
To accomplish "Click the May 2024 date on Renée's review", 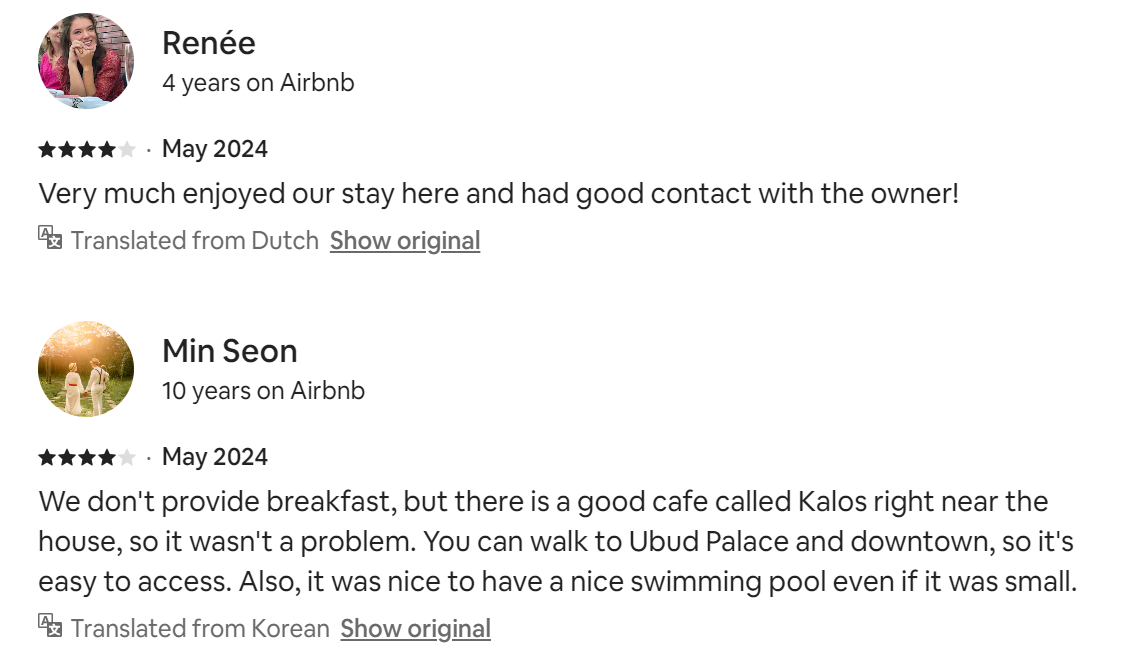I will (x=215, y=150).
